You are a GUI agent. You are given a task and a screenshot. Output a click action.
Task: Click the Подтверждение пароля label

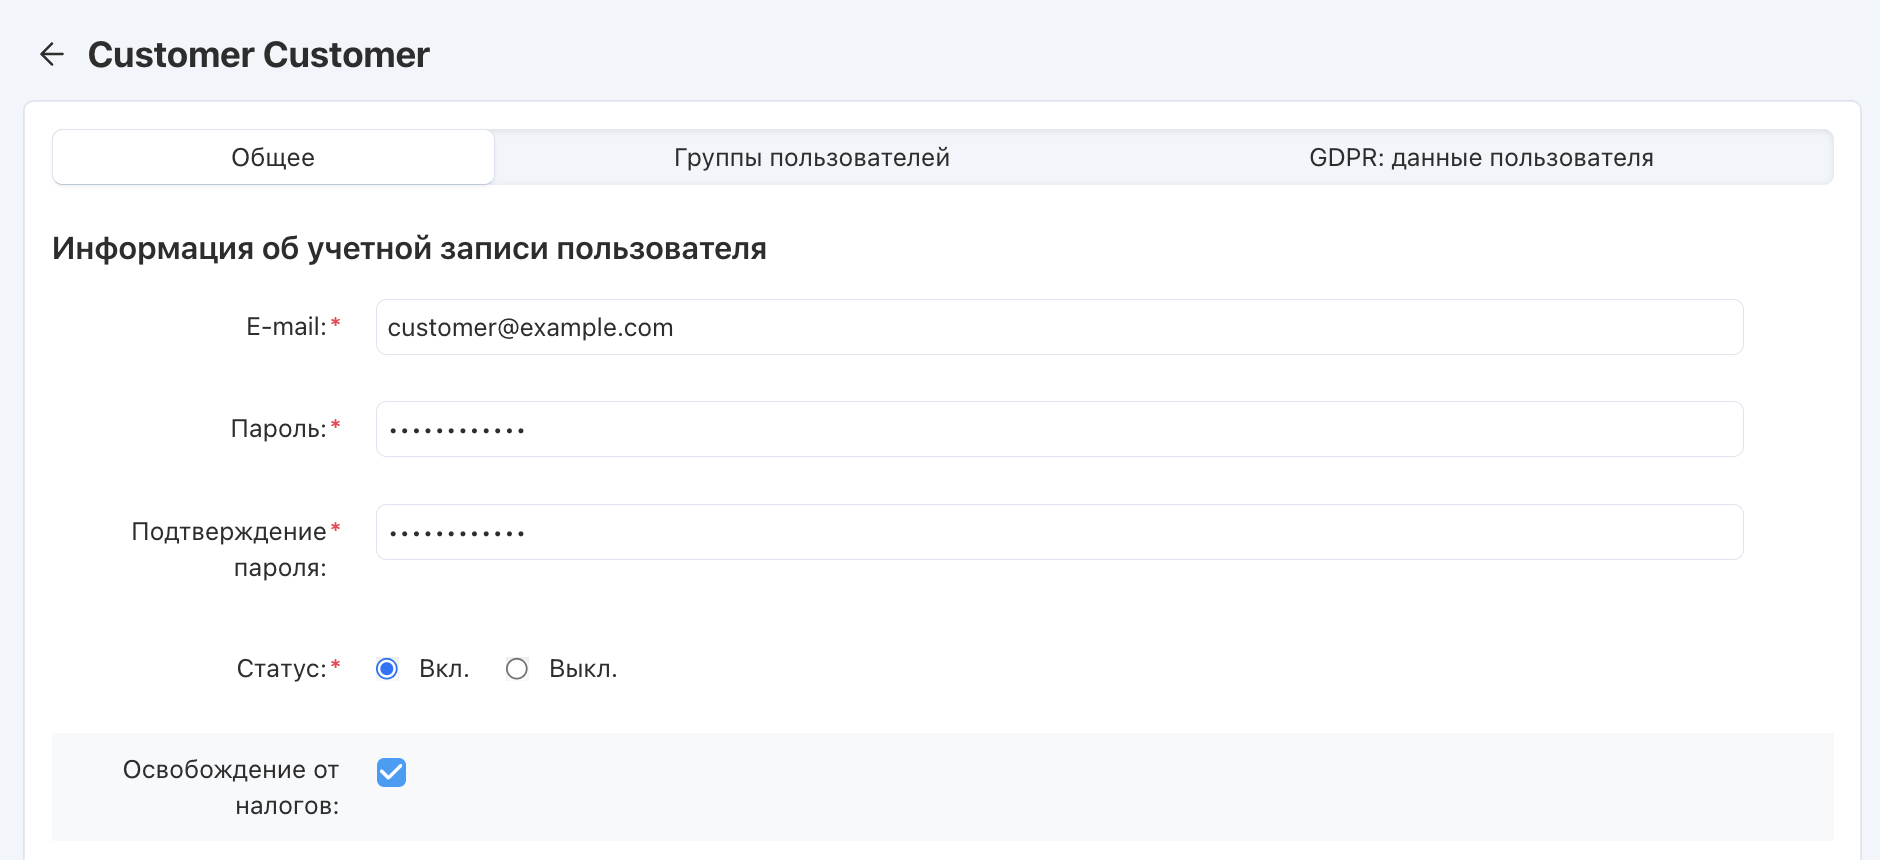point(230,549)
